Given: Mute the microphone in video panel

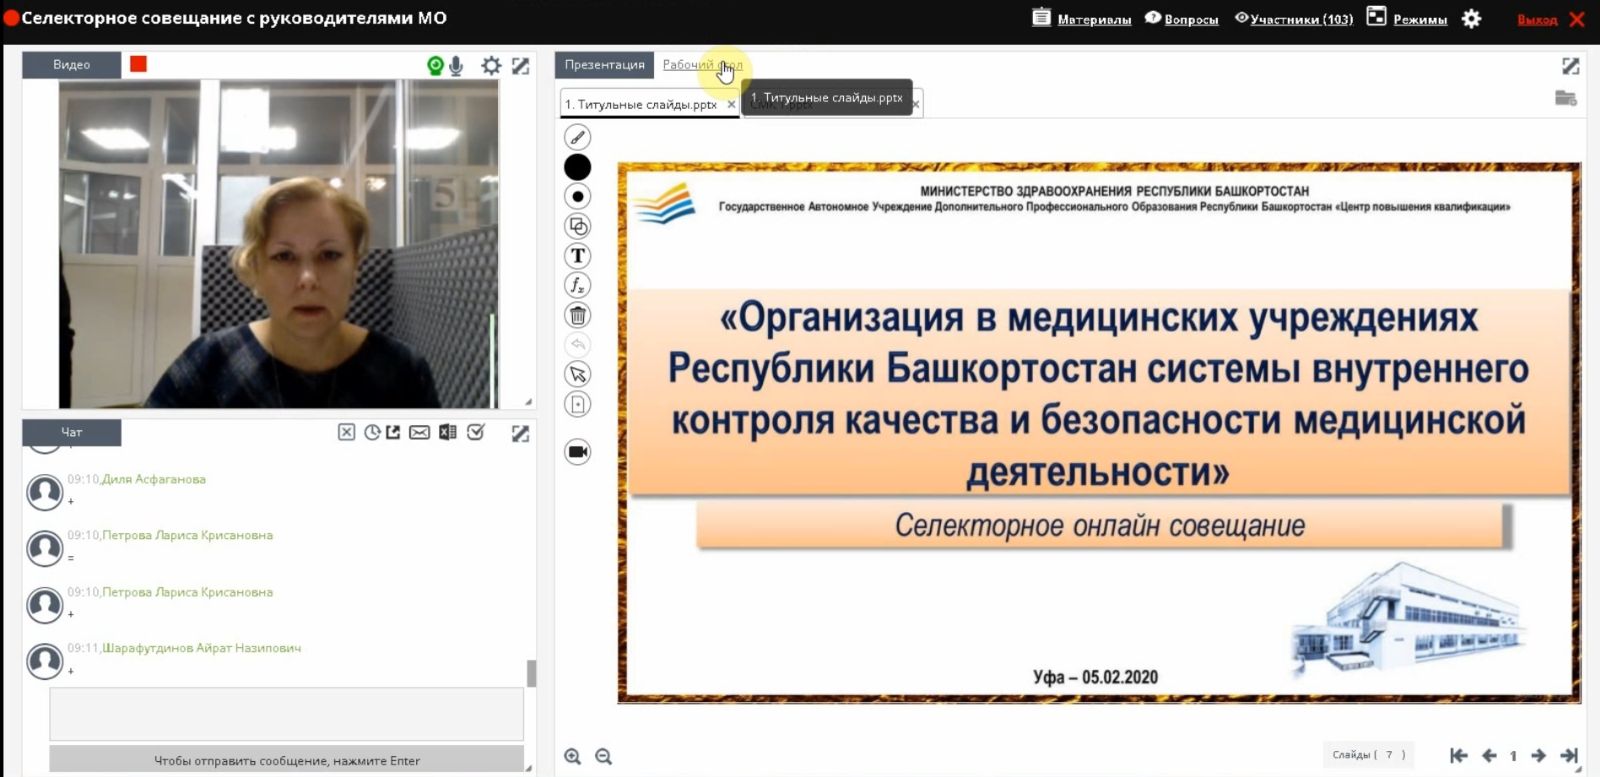Looking at the screenshot, I should click(456, 66).
